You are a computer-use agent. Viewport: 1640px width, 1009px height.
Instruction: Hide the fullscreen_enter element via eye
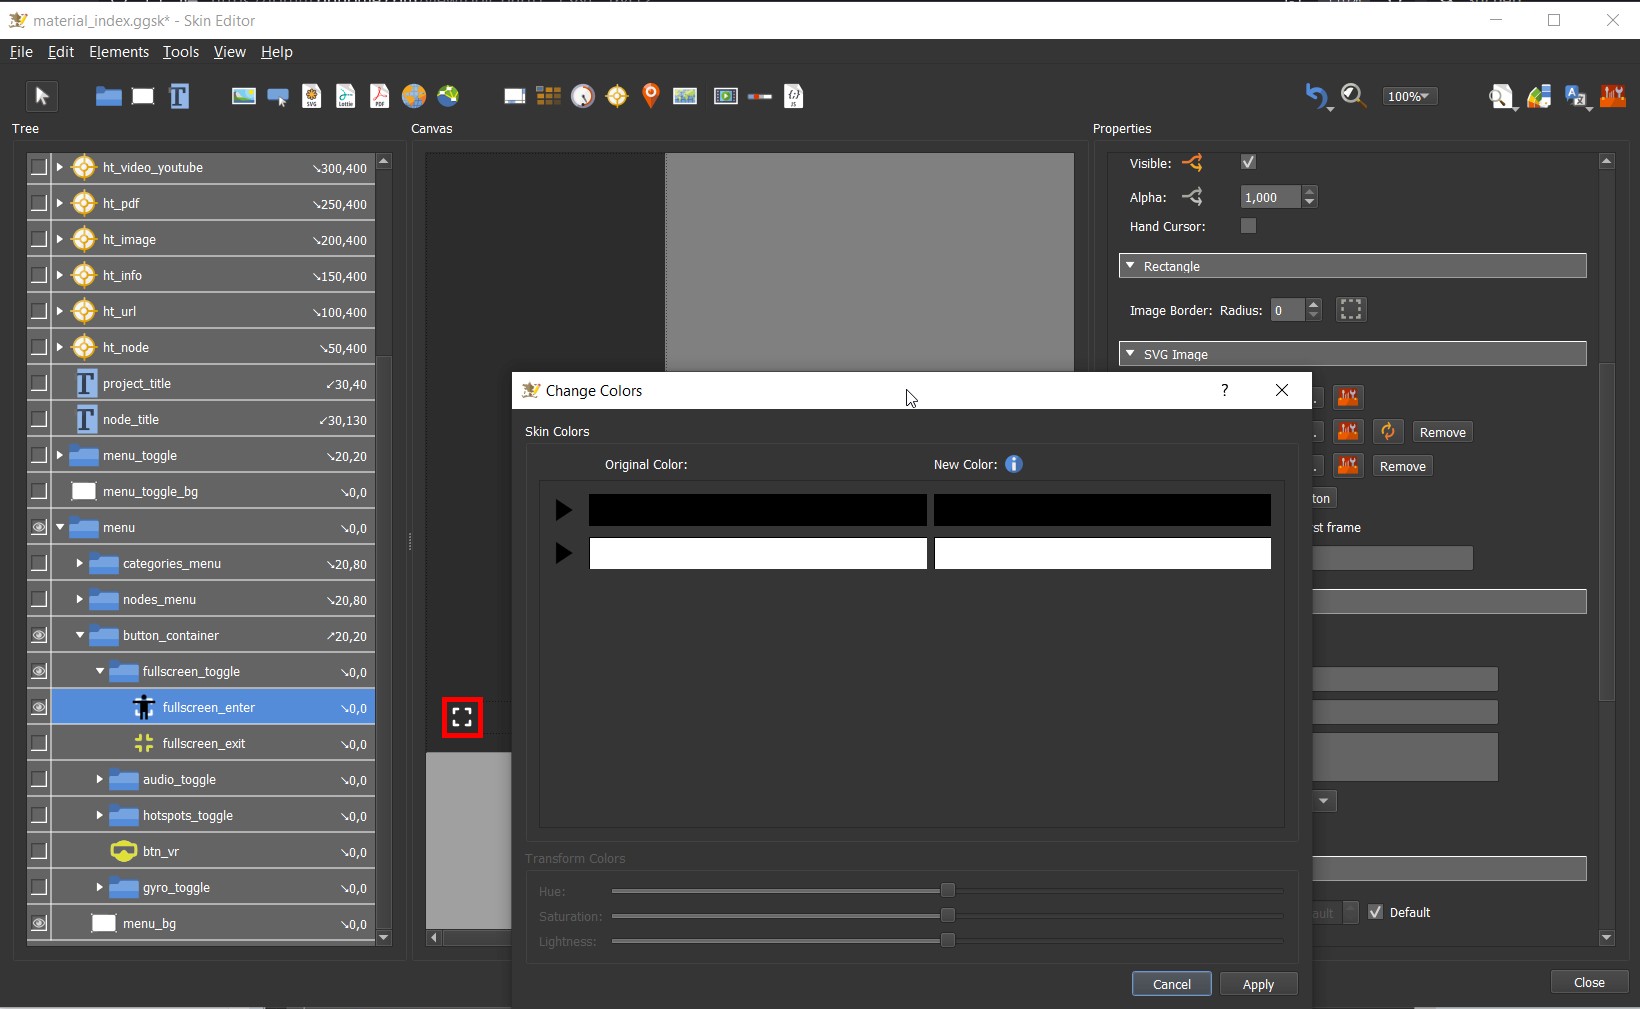pyautogui.click(x=38, y=707)
